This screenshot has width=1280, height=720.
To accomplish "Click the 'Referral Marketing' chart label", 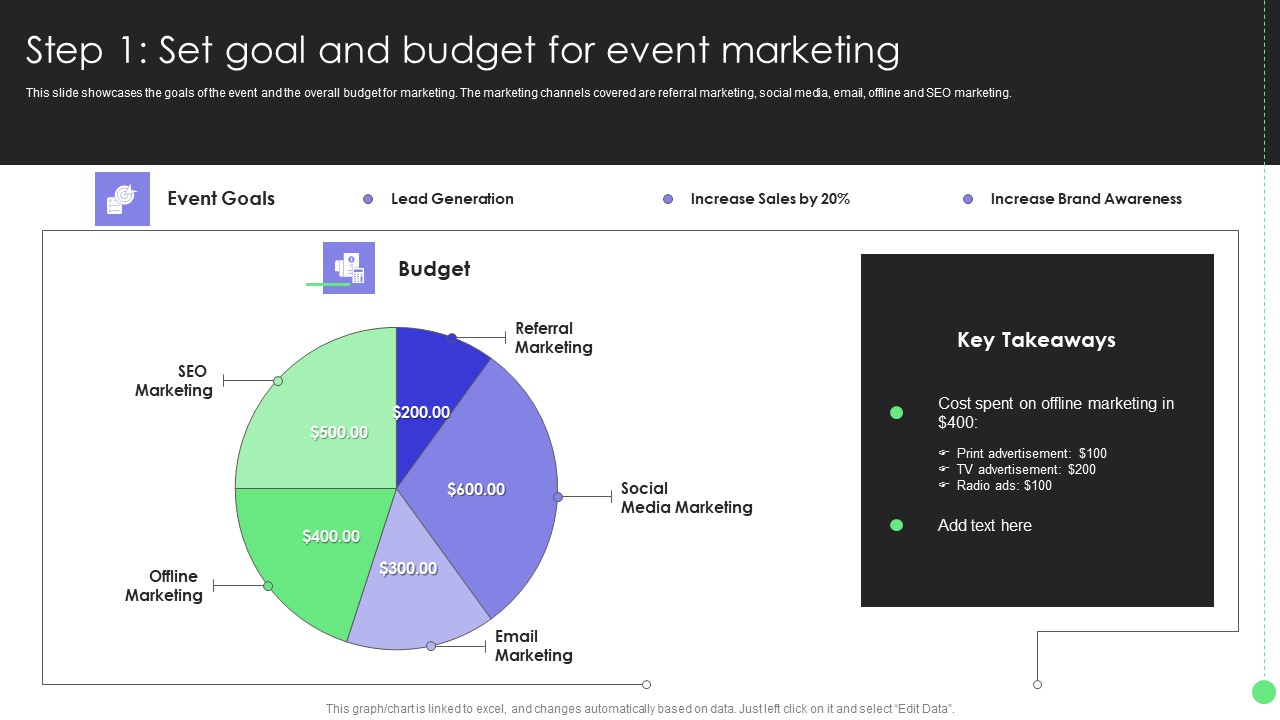I will [554, 338].
